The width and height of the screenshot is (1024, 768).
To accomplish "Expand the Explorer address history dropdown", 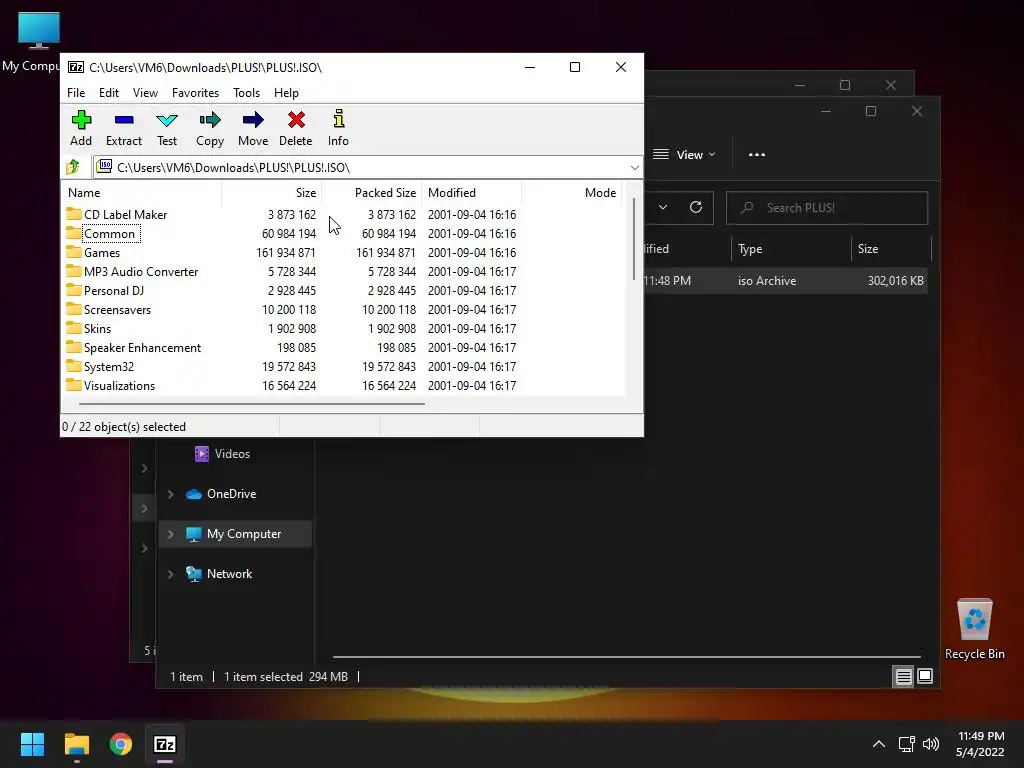I will [x=663, y=208].
